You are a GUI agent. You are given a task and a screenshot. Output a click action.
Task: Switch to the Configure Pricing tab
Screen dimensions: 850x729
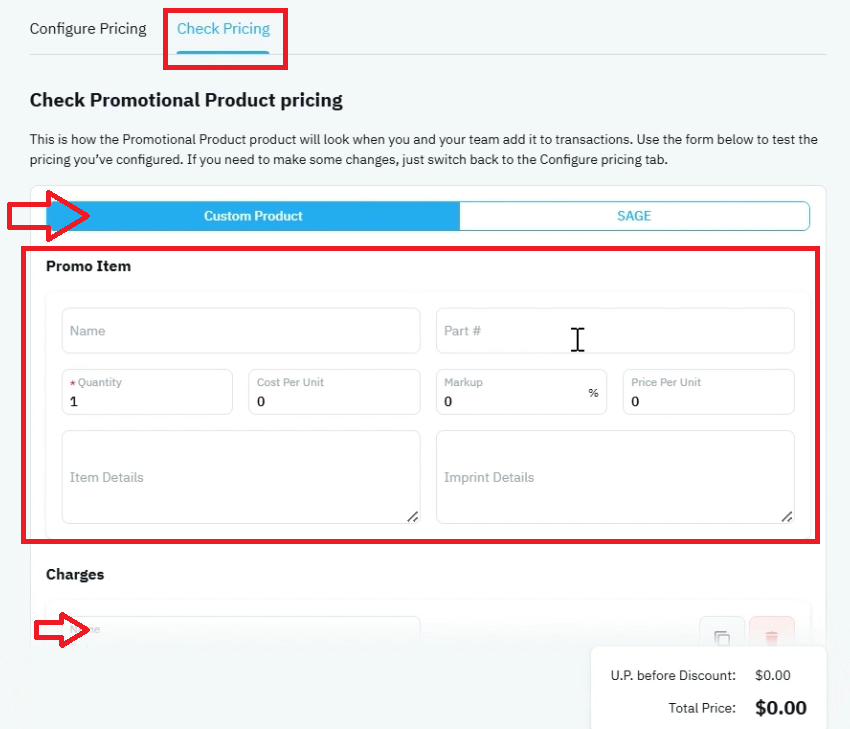point(88,29)
